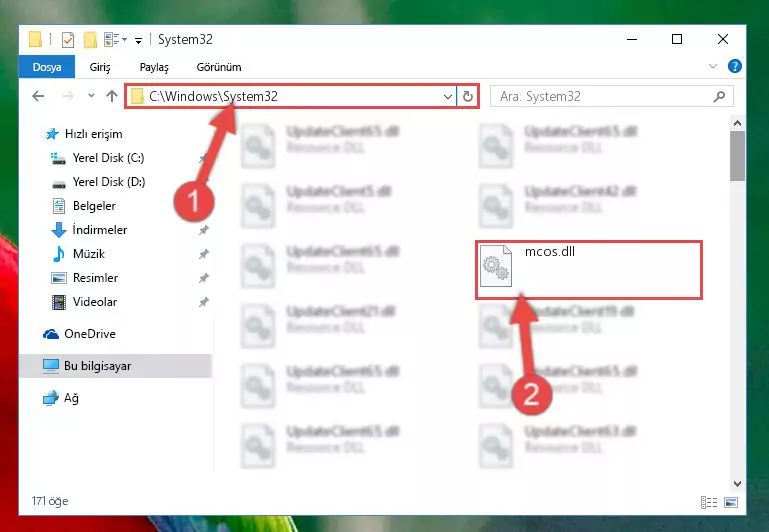Select the mcos.dll file

pyautogui.click(x=589, y=270)
